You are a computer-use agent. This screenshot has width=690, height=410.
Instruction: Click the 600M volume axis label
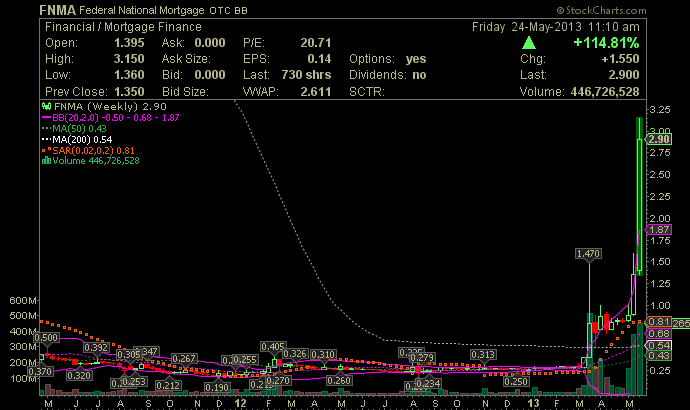click(x=23, y=300)
